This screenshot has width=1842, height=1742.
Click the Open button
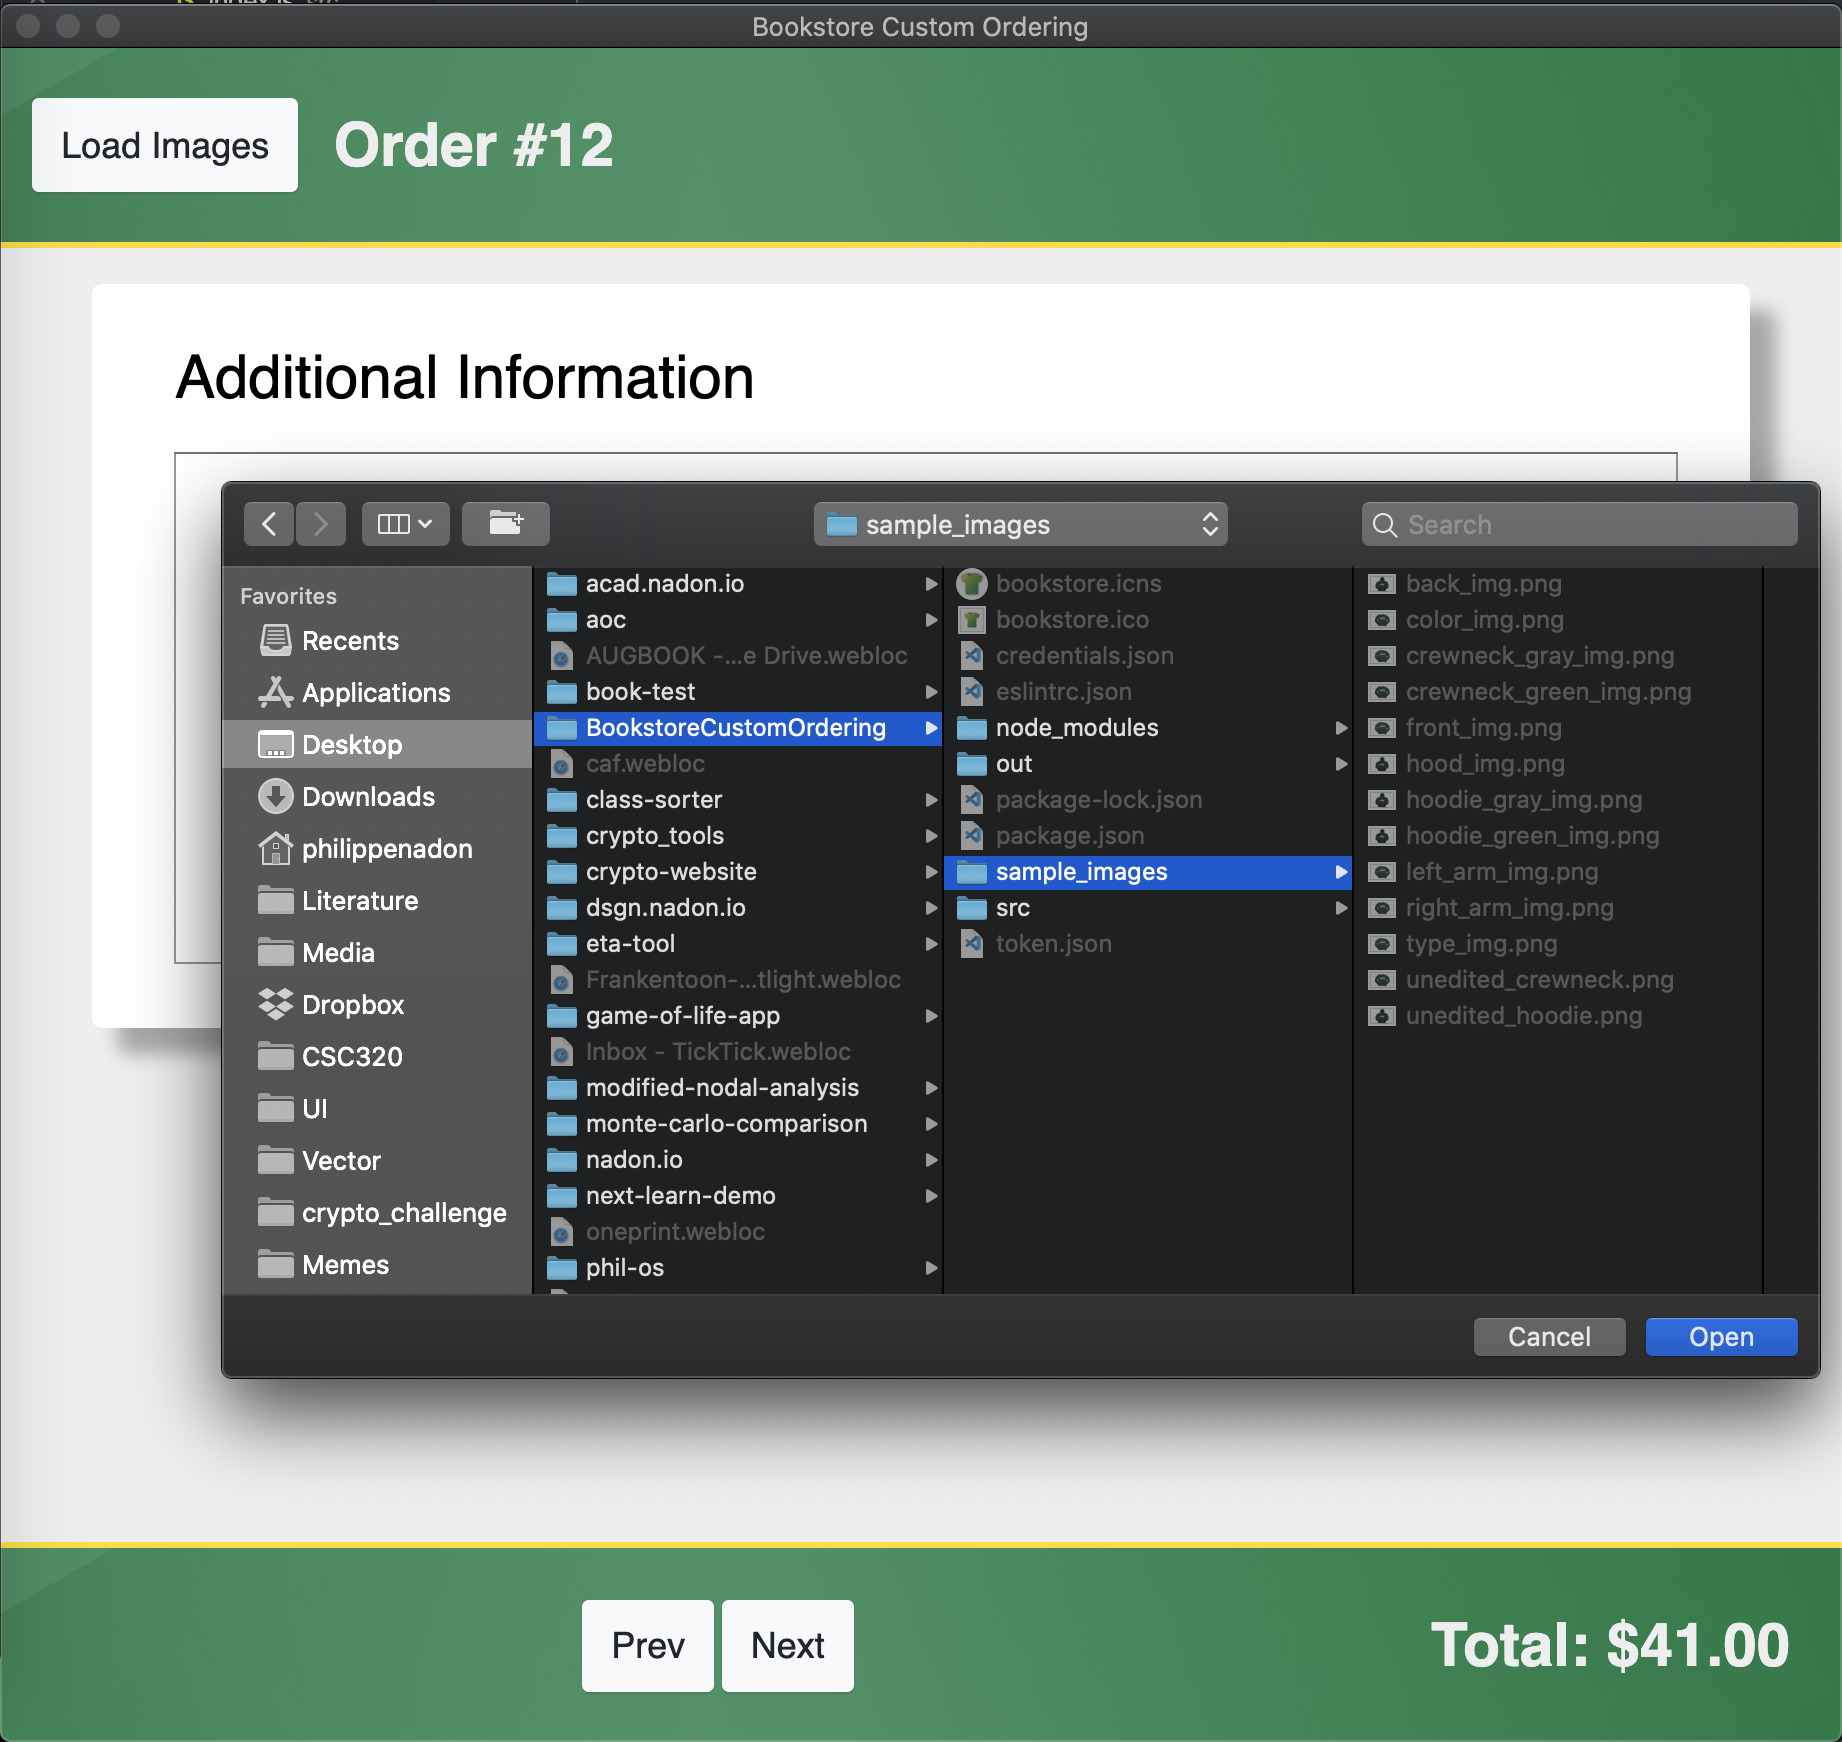[1720, 1337]
